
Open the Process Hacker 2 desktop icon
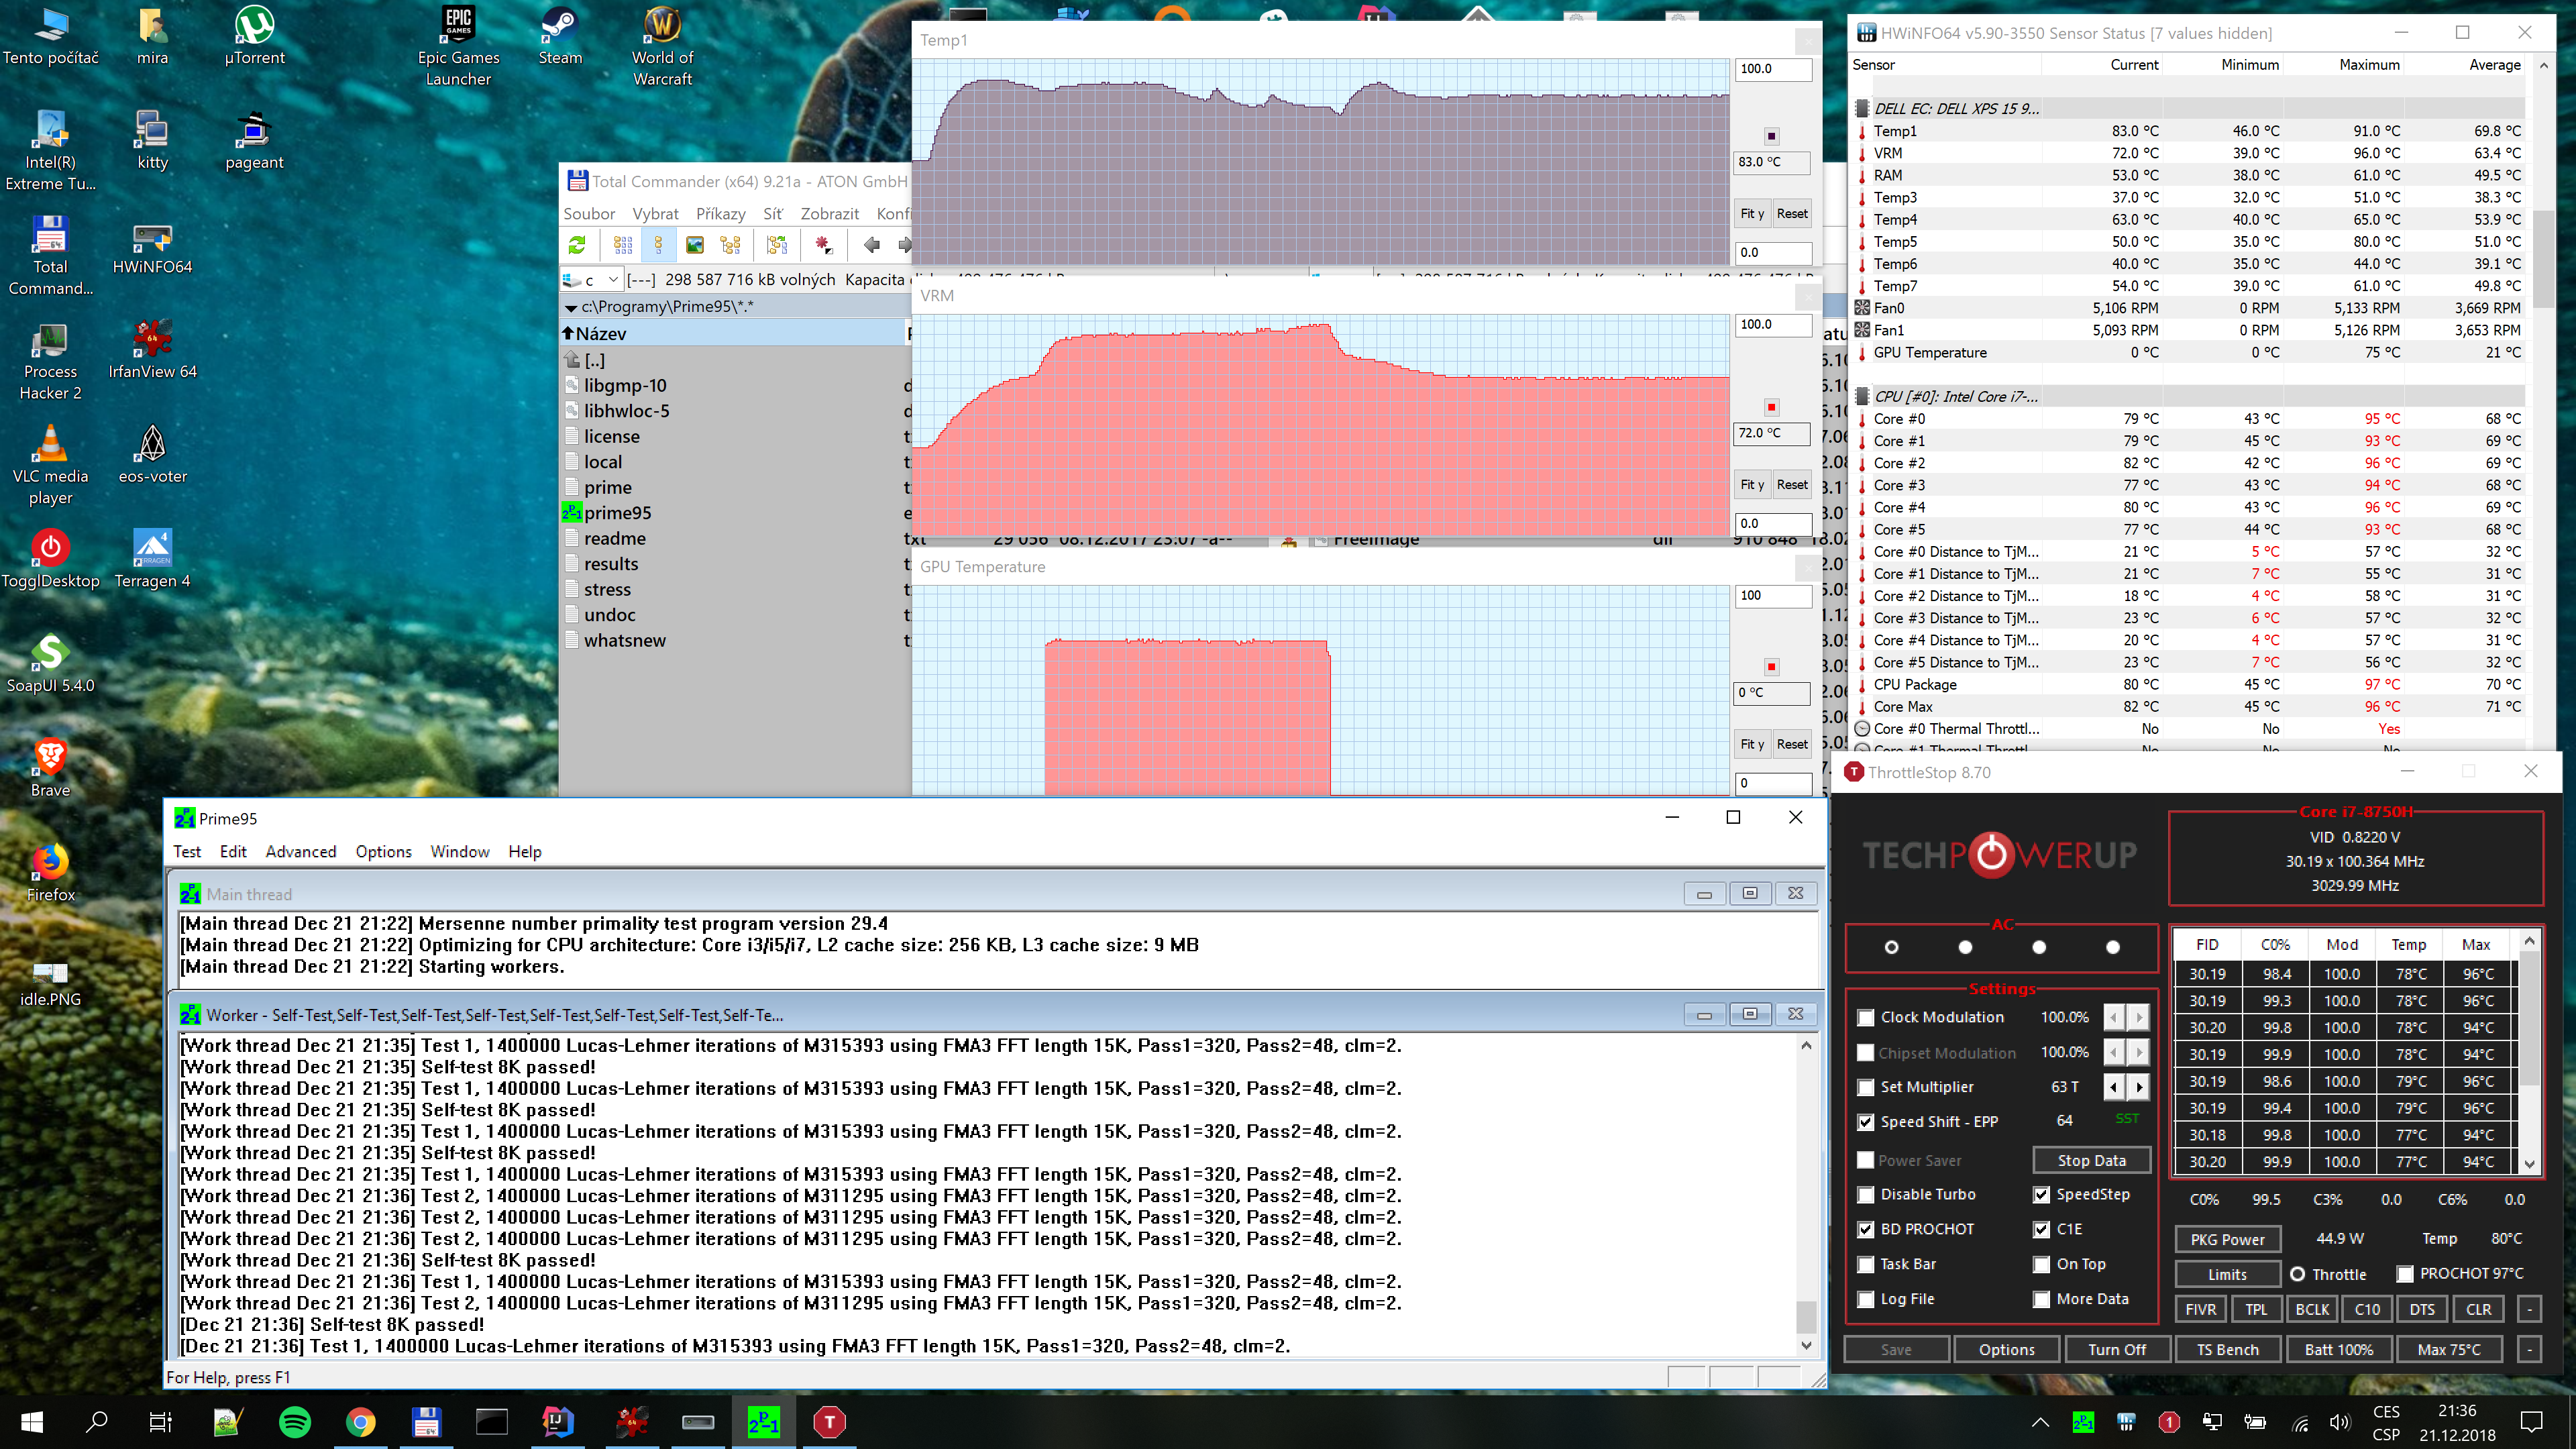click(50, 362)
